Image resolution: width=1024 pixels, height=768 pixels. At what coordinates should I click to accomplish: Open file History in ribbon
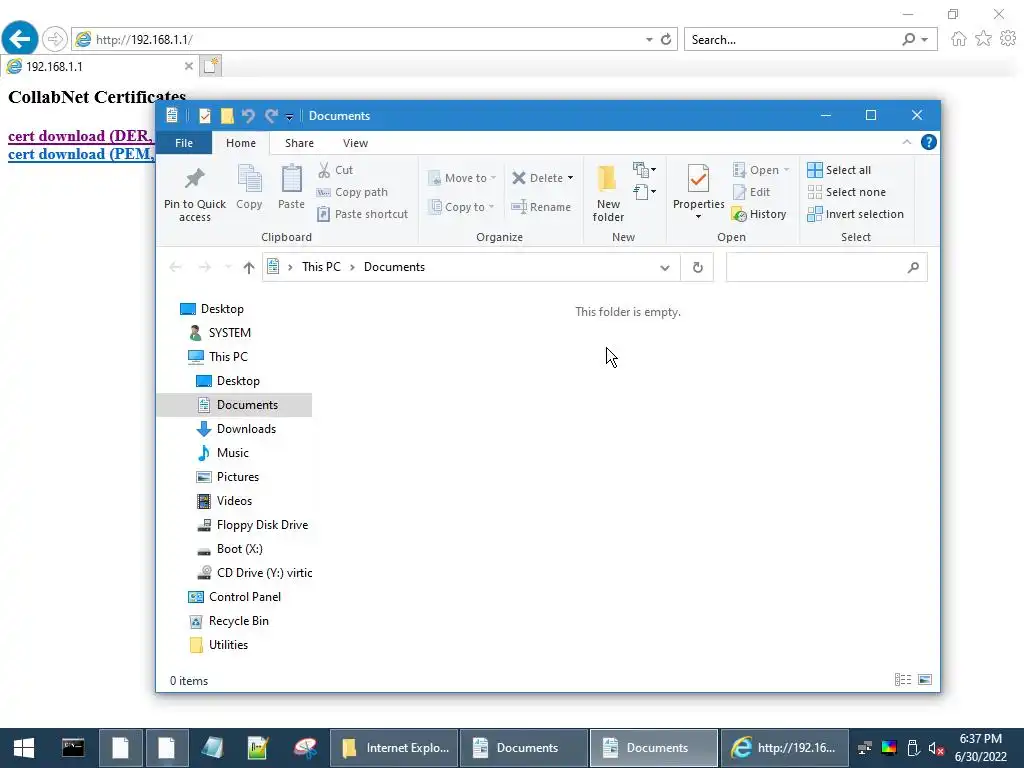[760, 214]
